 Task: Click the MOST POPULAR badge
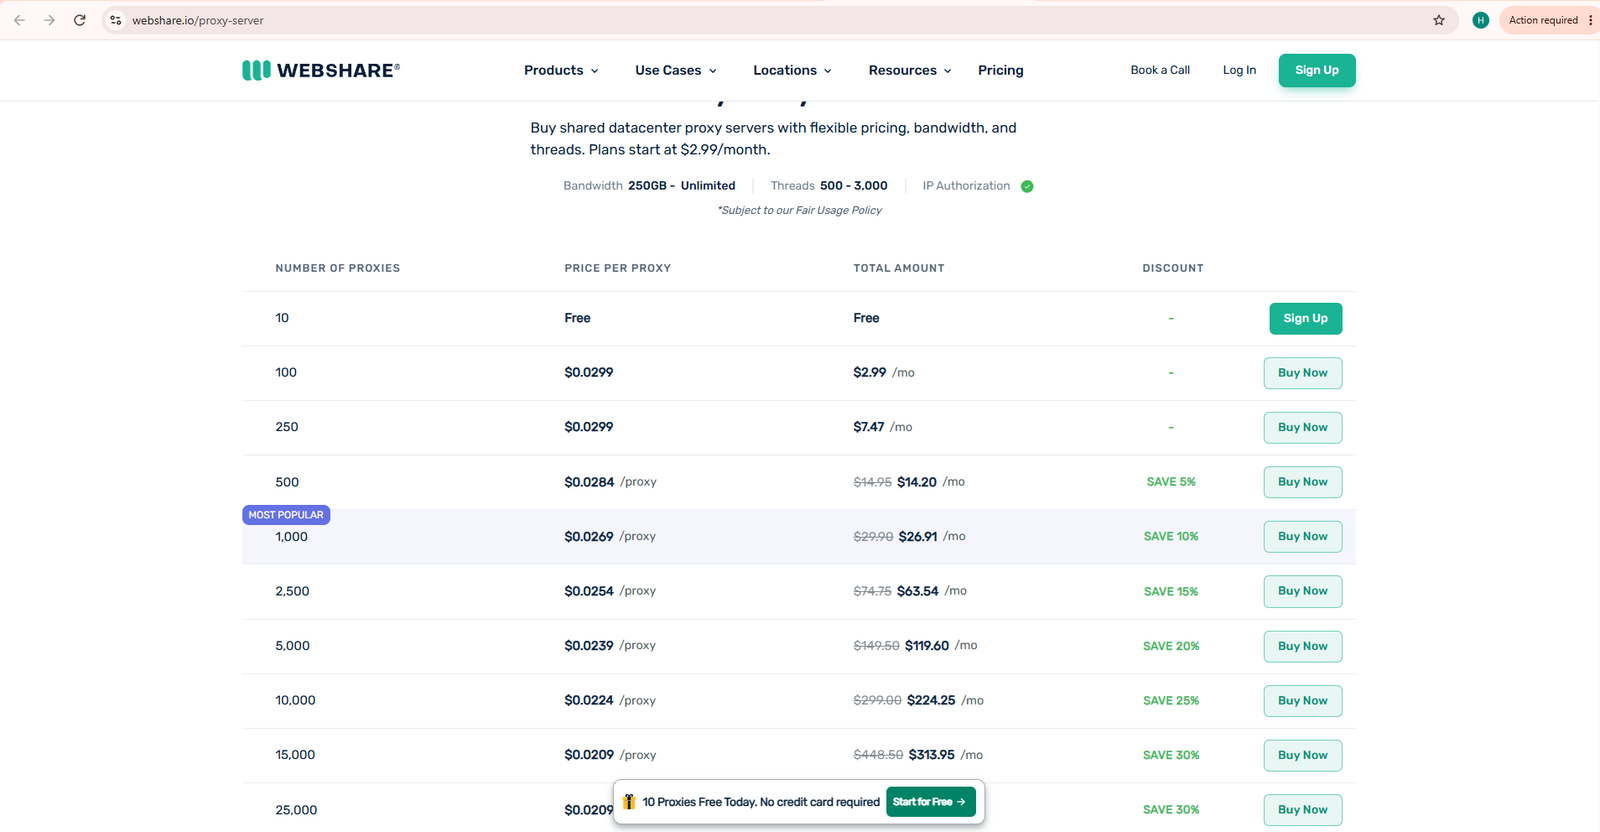point(286,515)
